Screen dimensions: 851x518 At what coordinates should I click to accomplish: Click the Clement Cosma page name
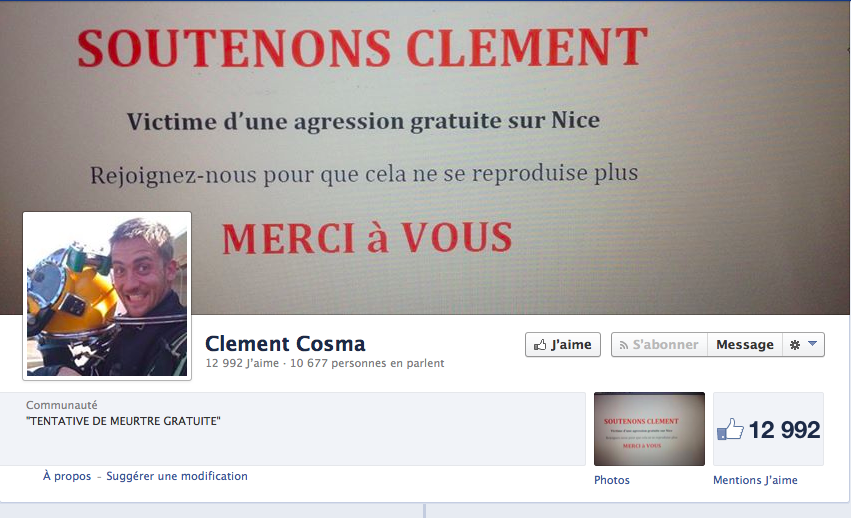coord(285,344)
